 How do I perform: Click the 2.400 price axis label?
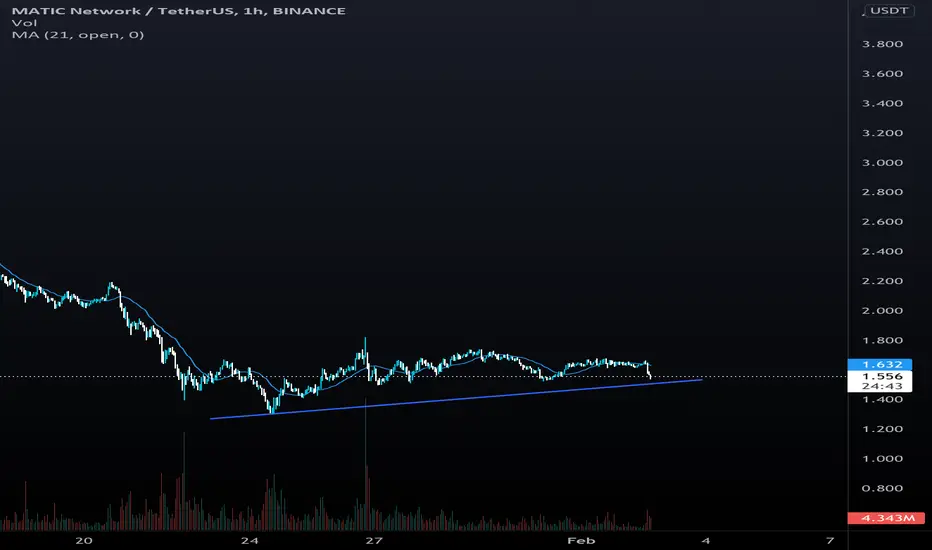882,251
